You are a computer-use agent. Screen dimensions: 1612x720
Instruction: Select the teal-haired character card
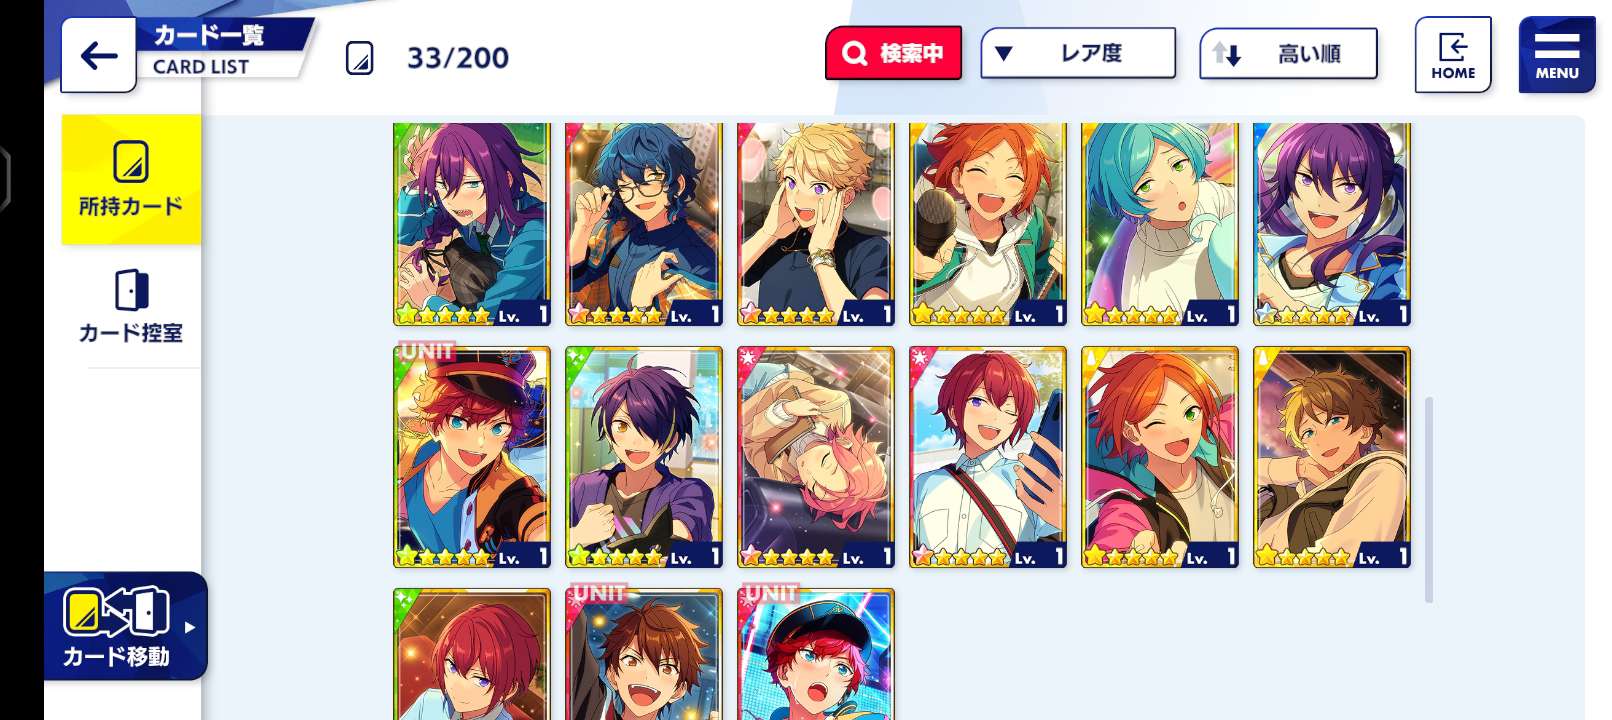pos(1160,225)
